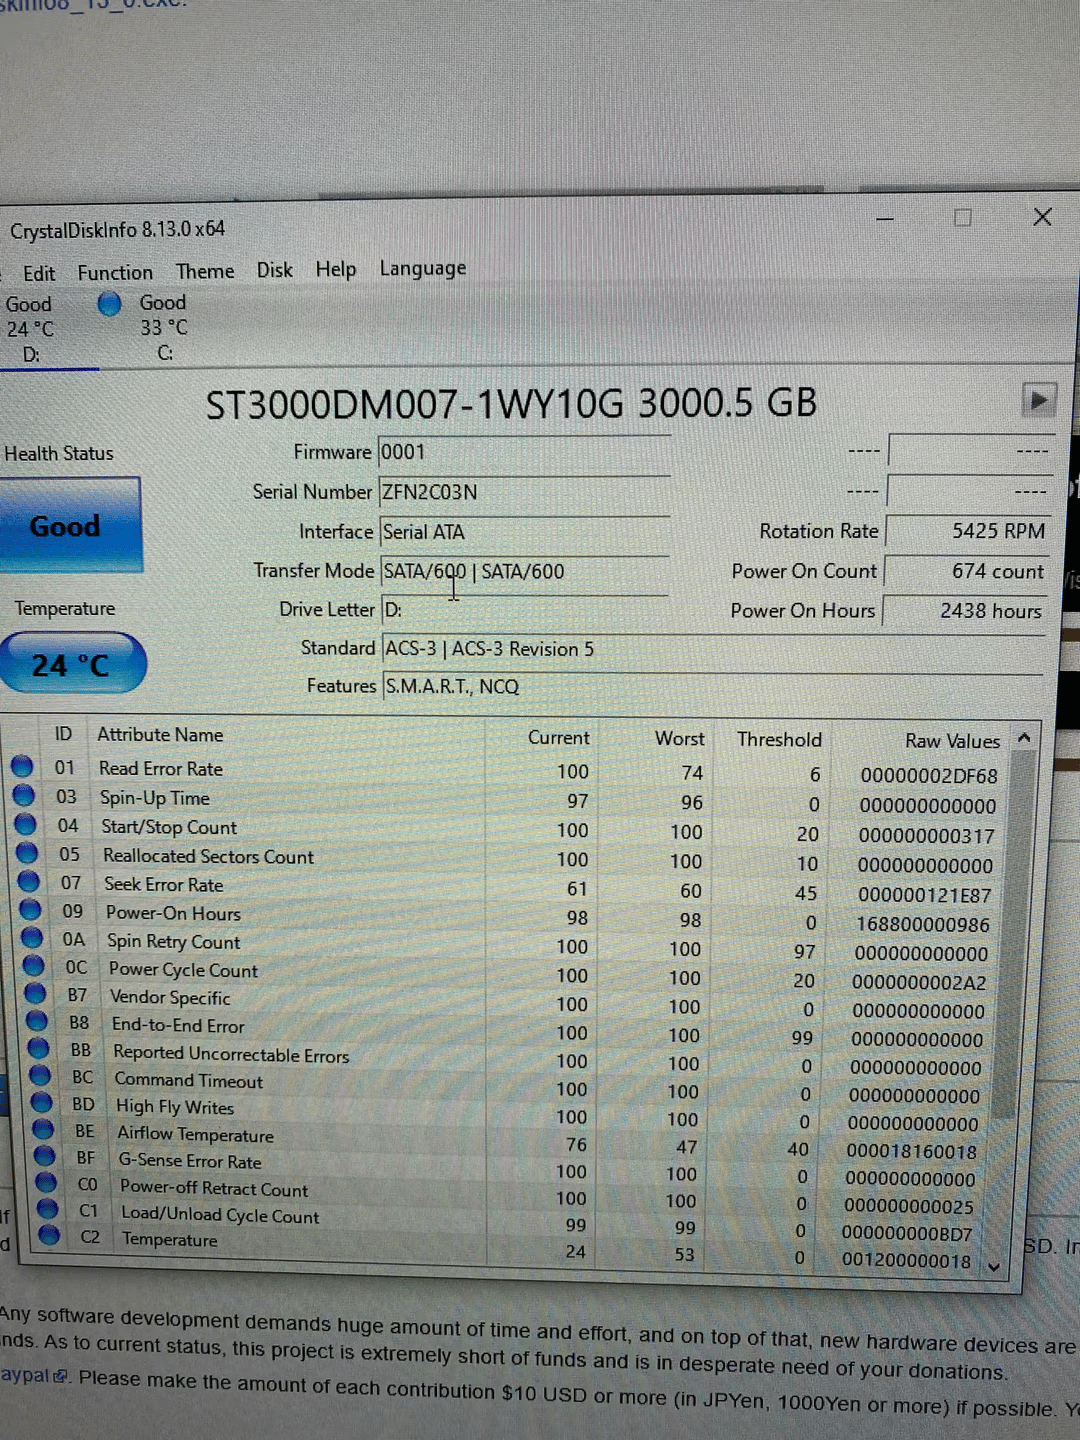The image size is (1080, 1440).
Task: Click the status circle beside Power Cycle Count
Action: pyautogui.click(x=34, y=966)
